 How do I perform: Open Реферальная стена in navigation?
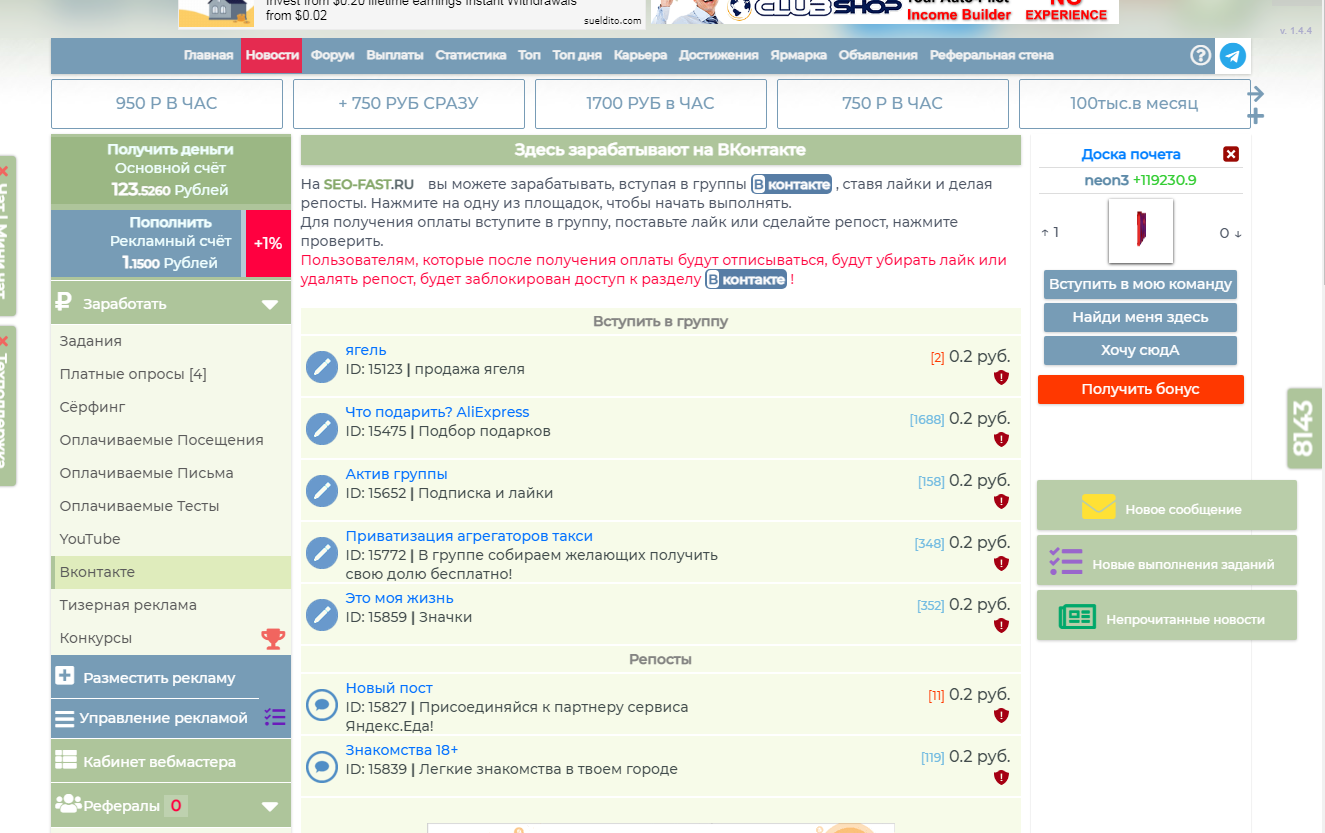991,55
